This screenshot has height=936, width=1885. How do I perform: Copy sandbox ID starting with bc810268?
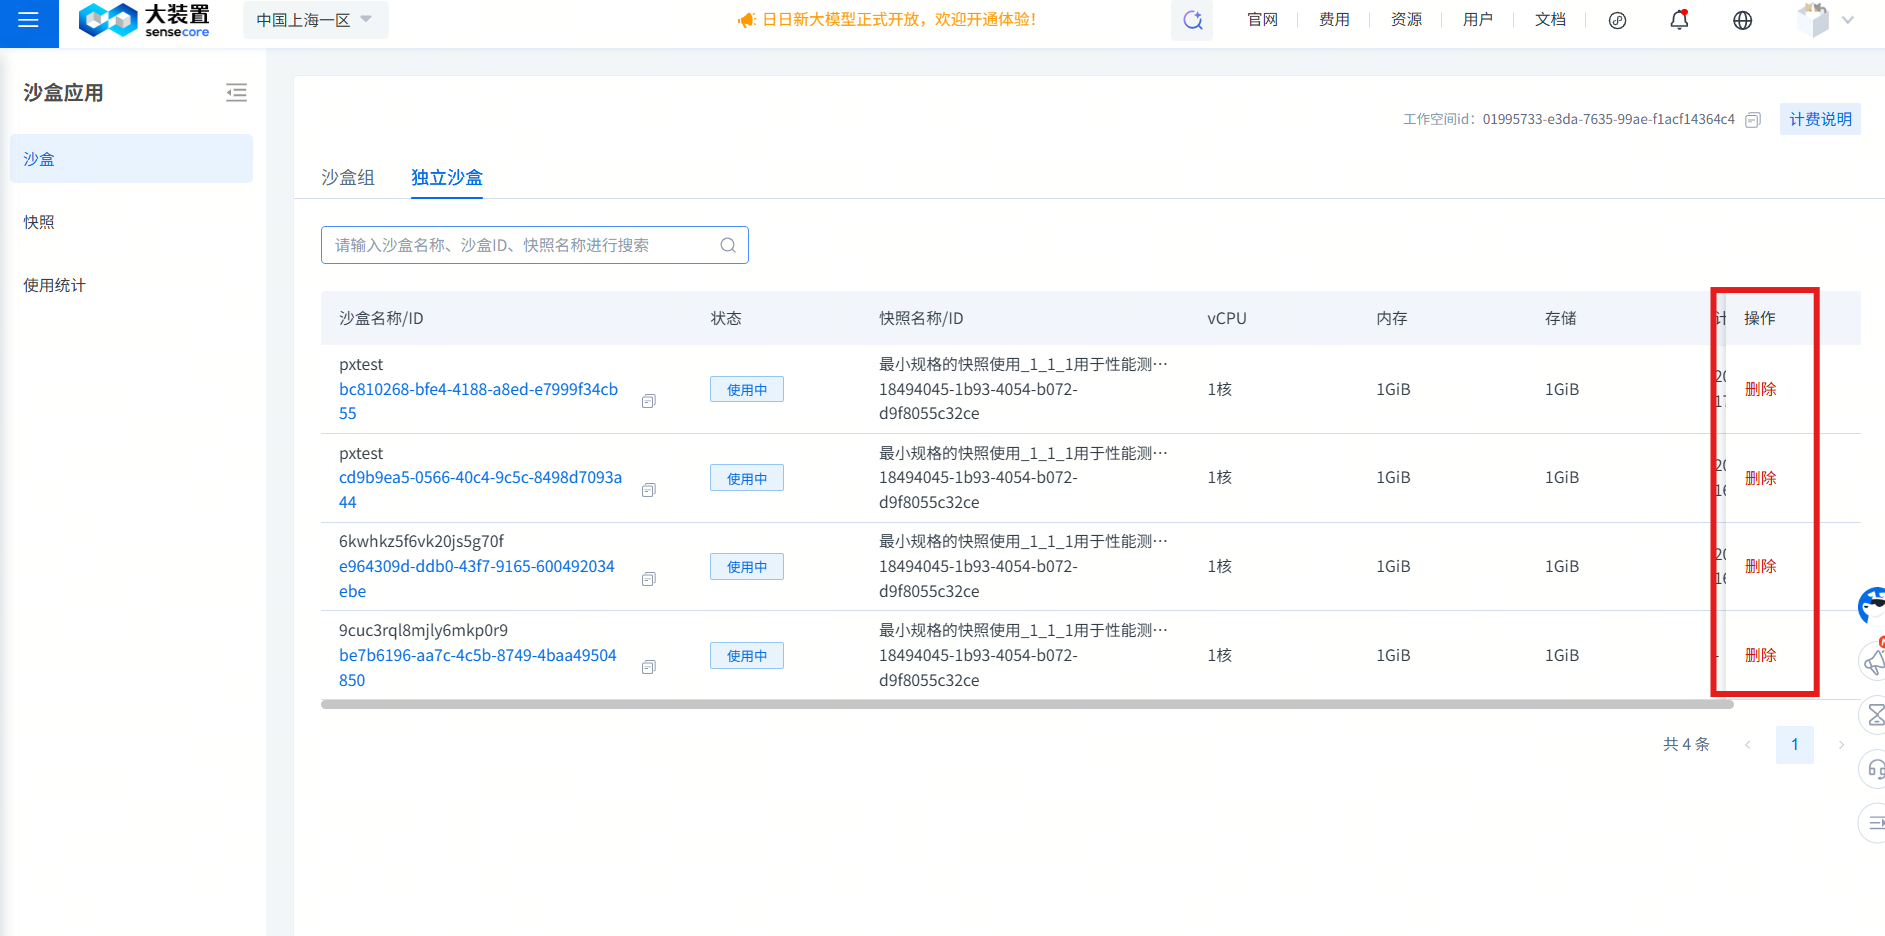pos(648,401)
